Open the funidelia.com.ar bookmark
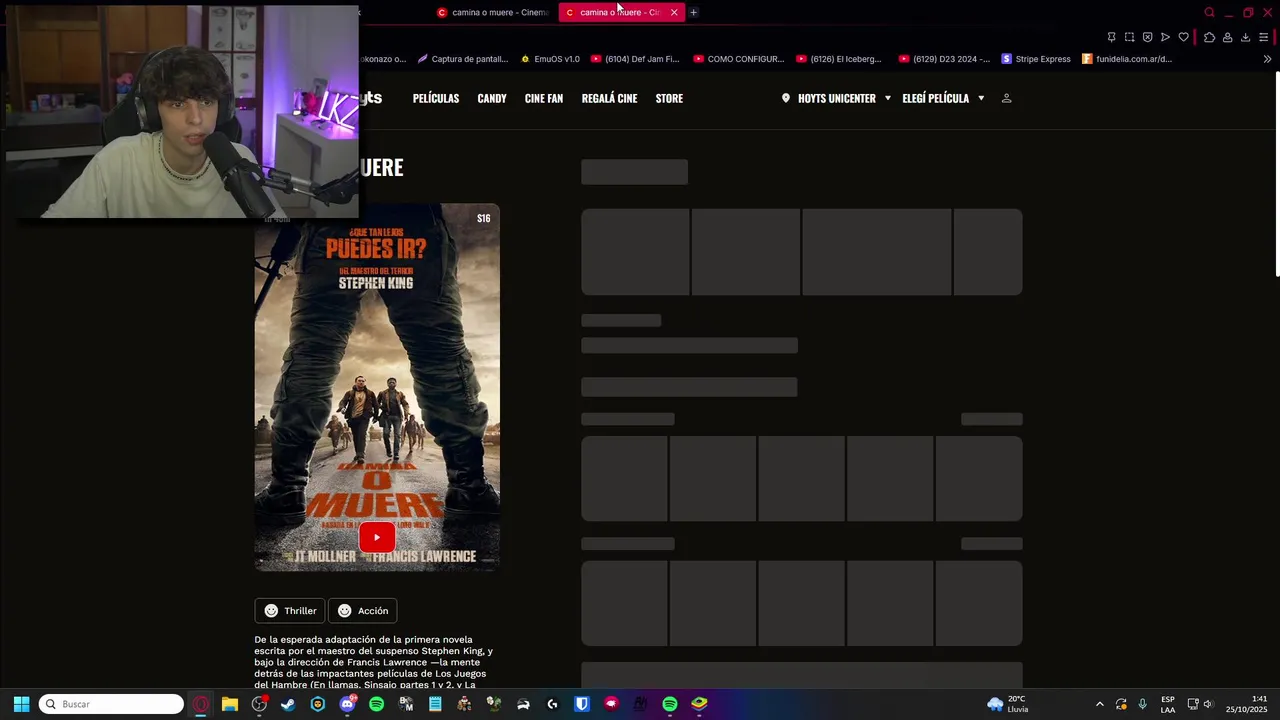Viewport: 1280px width, 720px height. 1127,59
